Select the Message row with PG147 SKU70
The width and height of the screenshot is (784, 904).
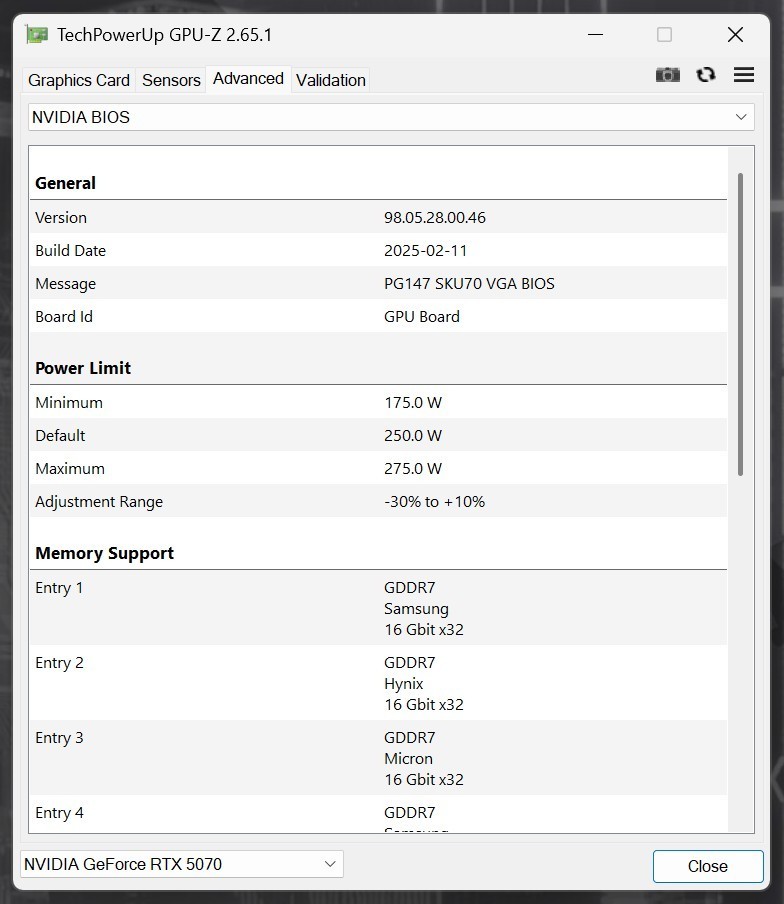click(x=390, y=283)
